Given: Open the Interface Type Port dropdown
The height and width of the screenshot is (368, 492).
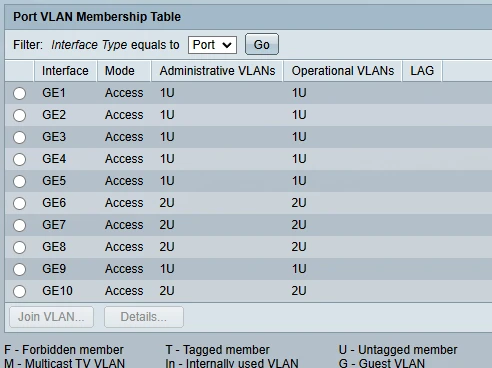Looking at the screenshot, I should [212, 45].
